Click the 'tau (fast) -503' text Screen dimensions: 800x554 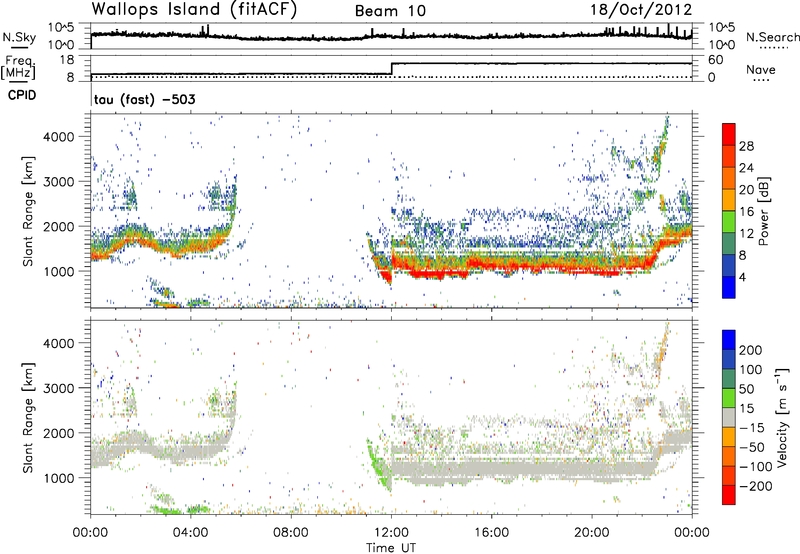144,99
